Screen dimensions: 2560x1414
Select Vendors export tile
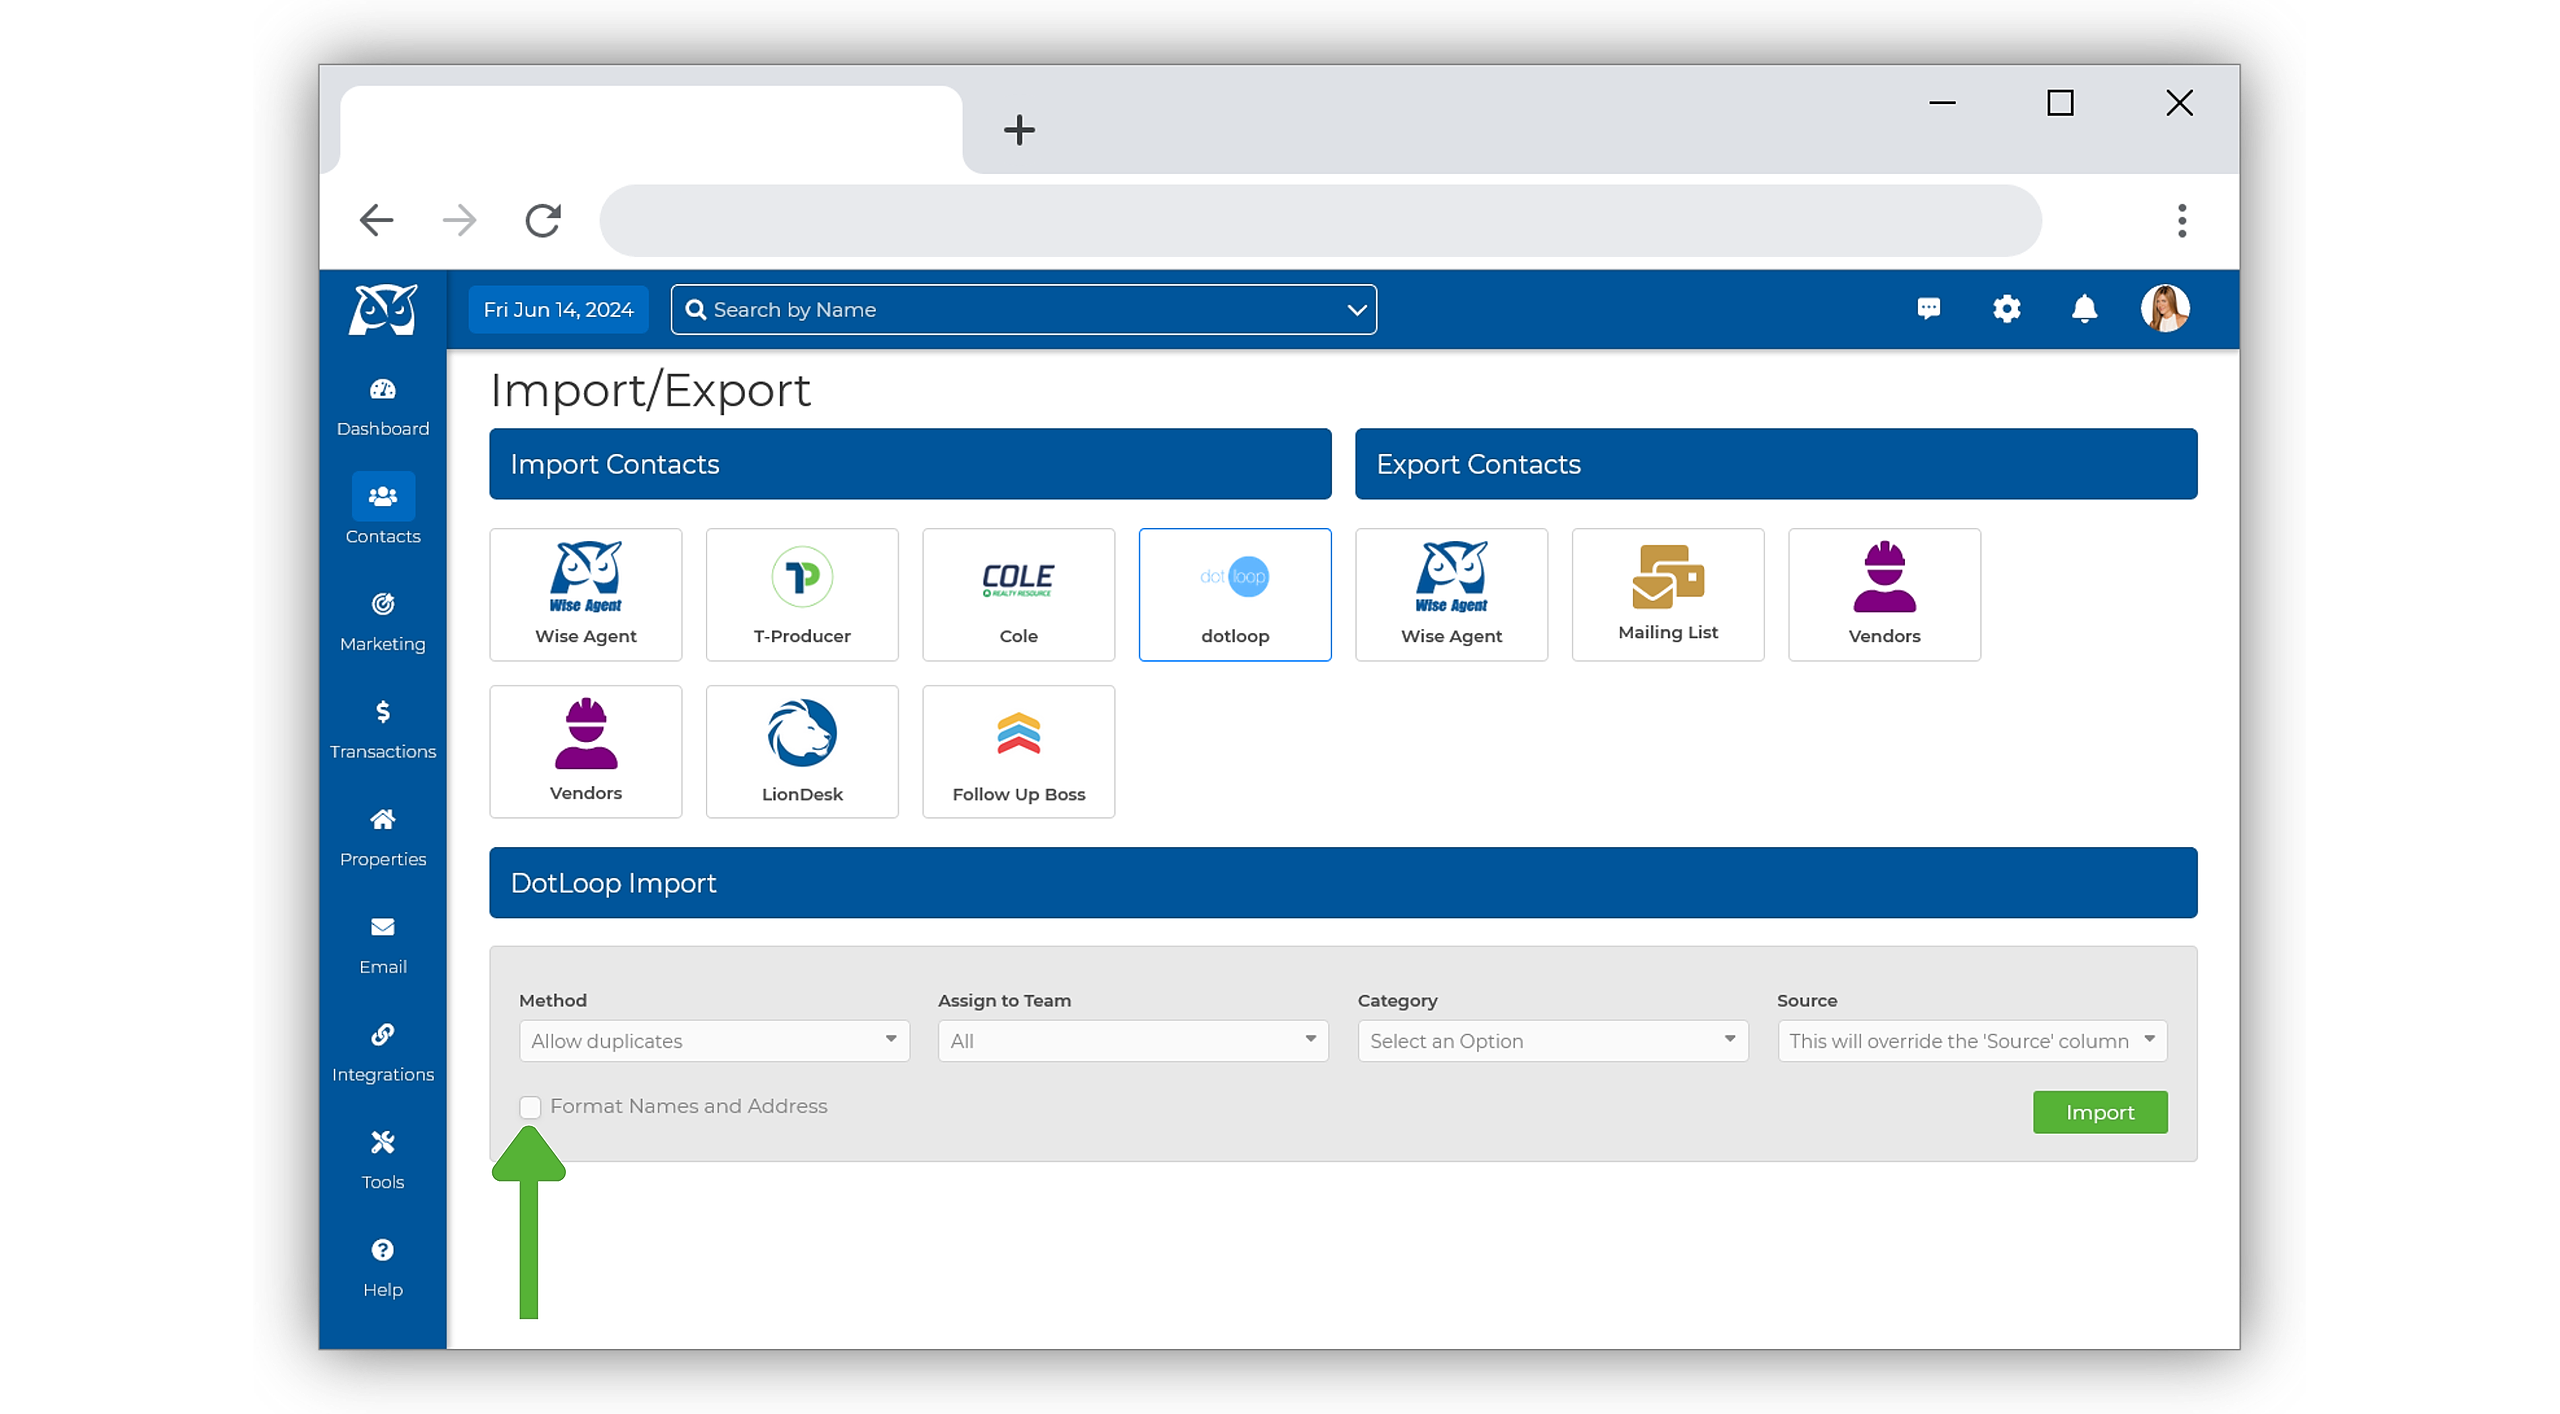tap(1884, 594)
